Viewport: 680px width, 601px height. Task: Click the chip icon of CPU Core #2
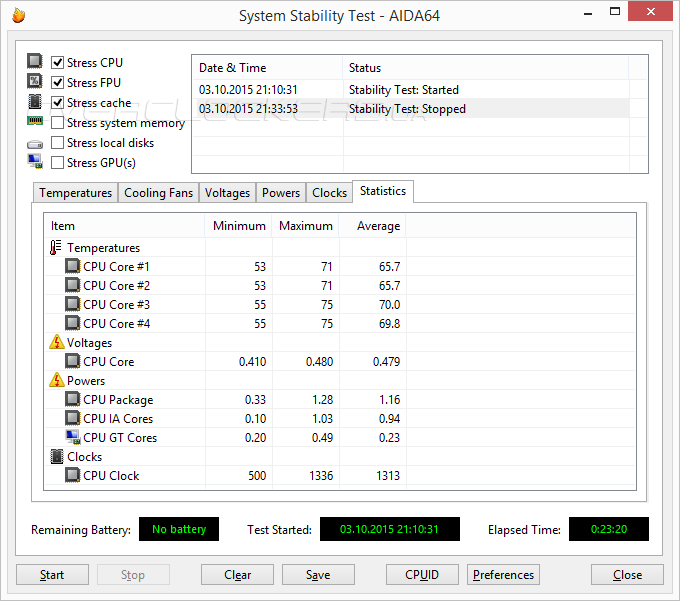point(72,285)
